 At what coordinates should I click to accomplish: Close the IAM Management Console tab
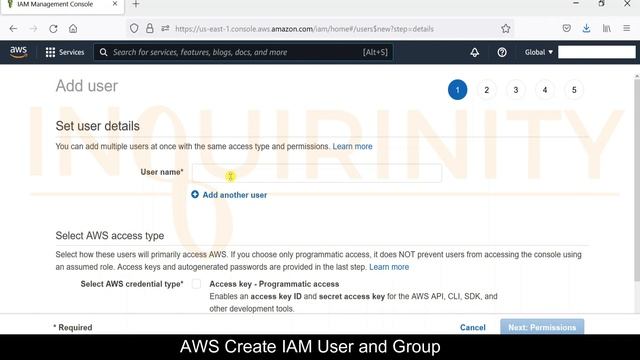[115, 4]
